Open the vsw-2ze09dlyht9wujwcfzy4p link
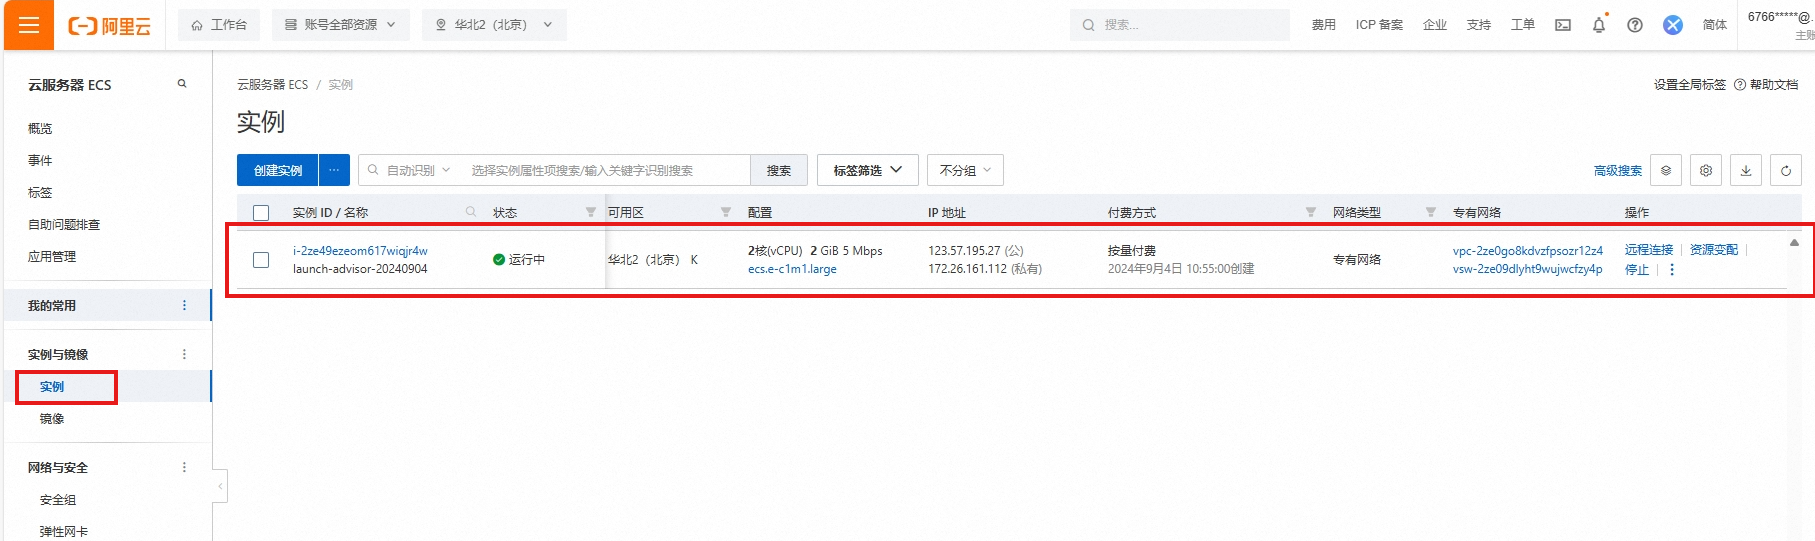The width and height of the screenshot is (1815, 541). tap(1528, 269)
